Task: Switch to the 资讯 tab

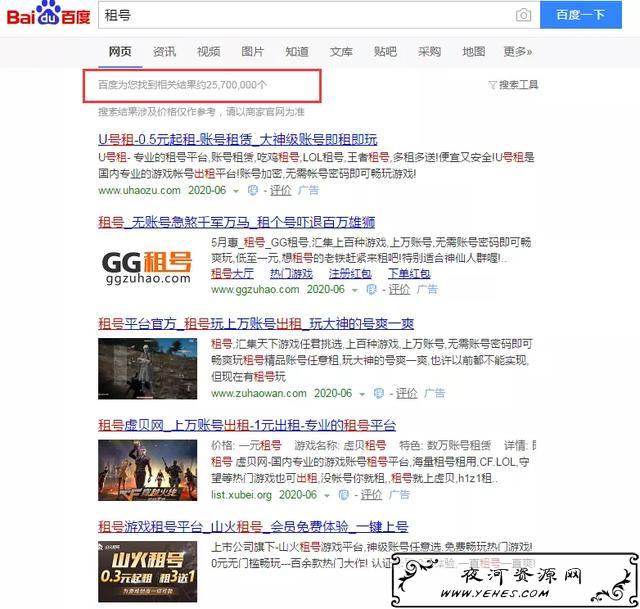Action: [x=164, y=51]
